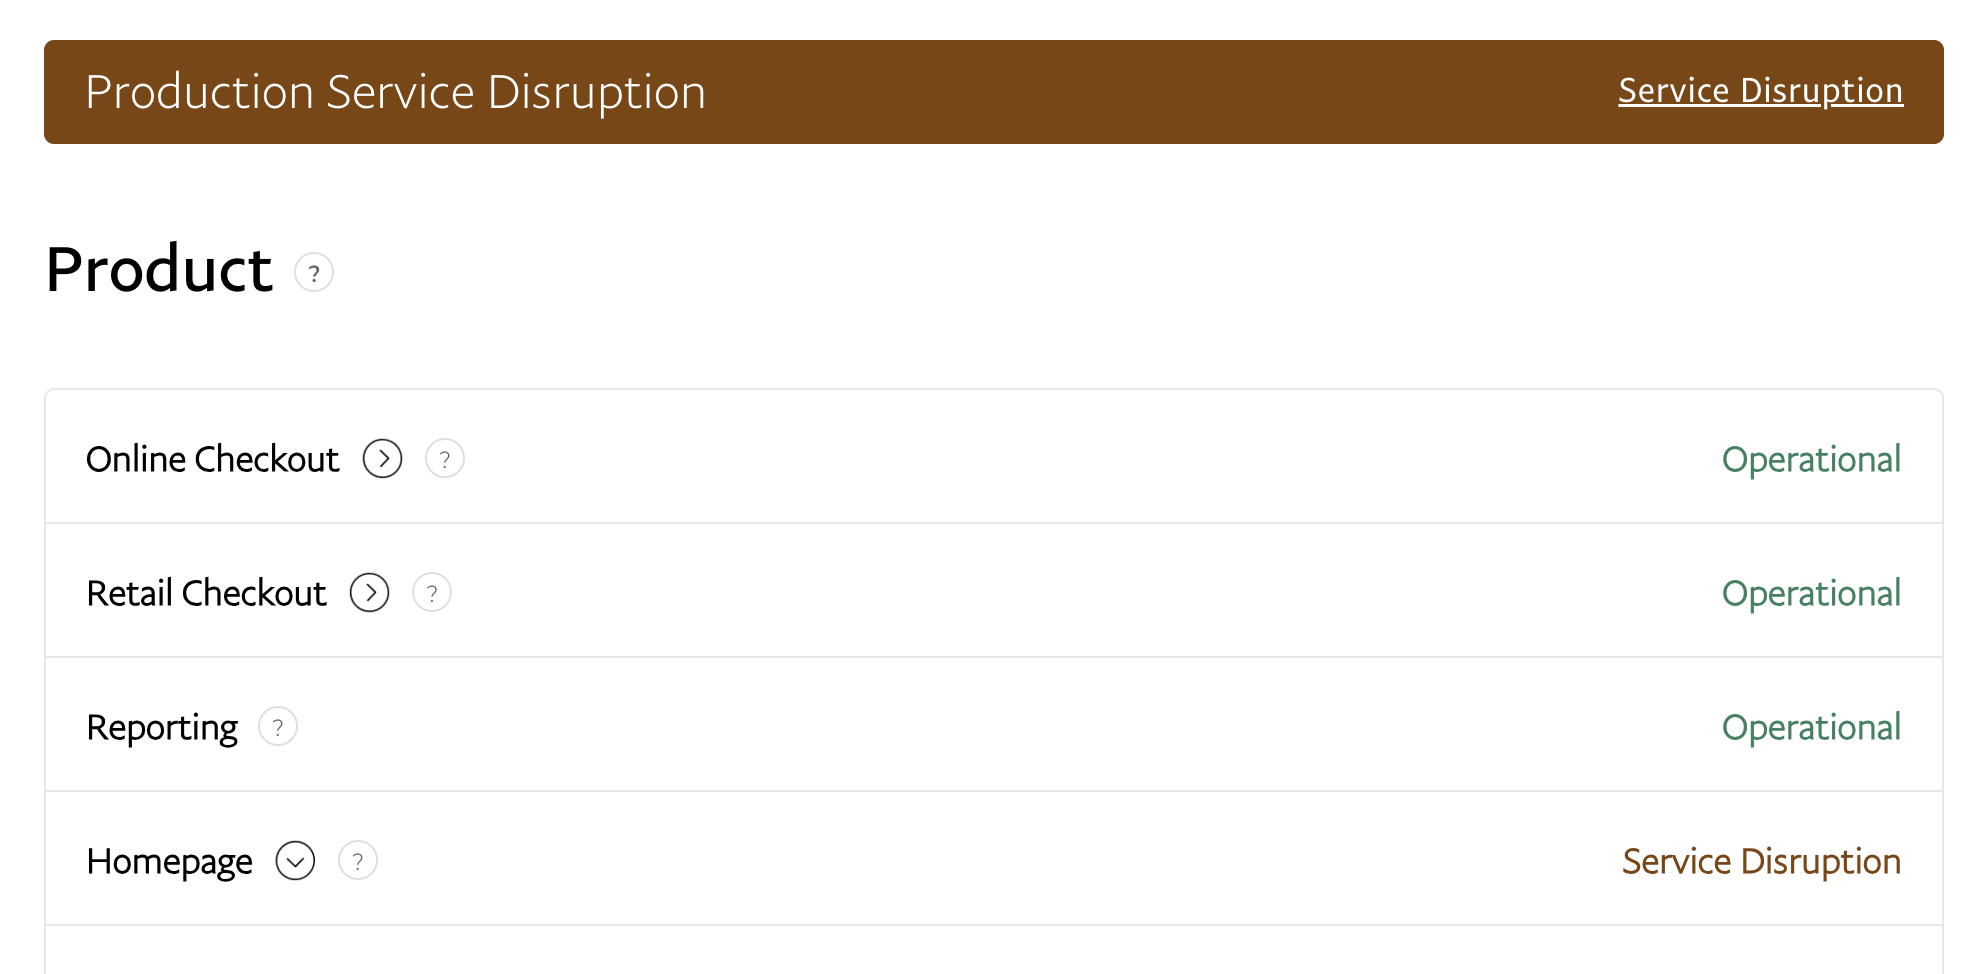1984x974 pixels.
Task: Click the Online Checkout component name
Action: 212,459
